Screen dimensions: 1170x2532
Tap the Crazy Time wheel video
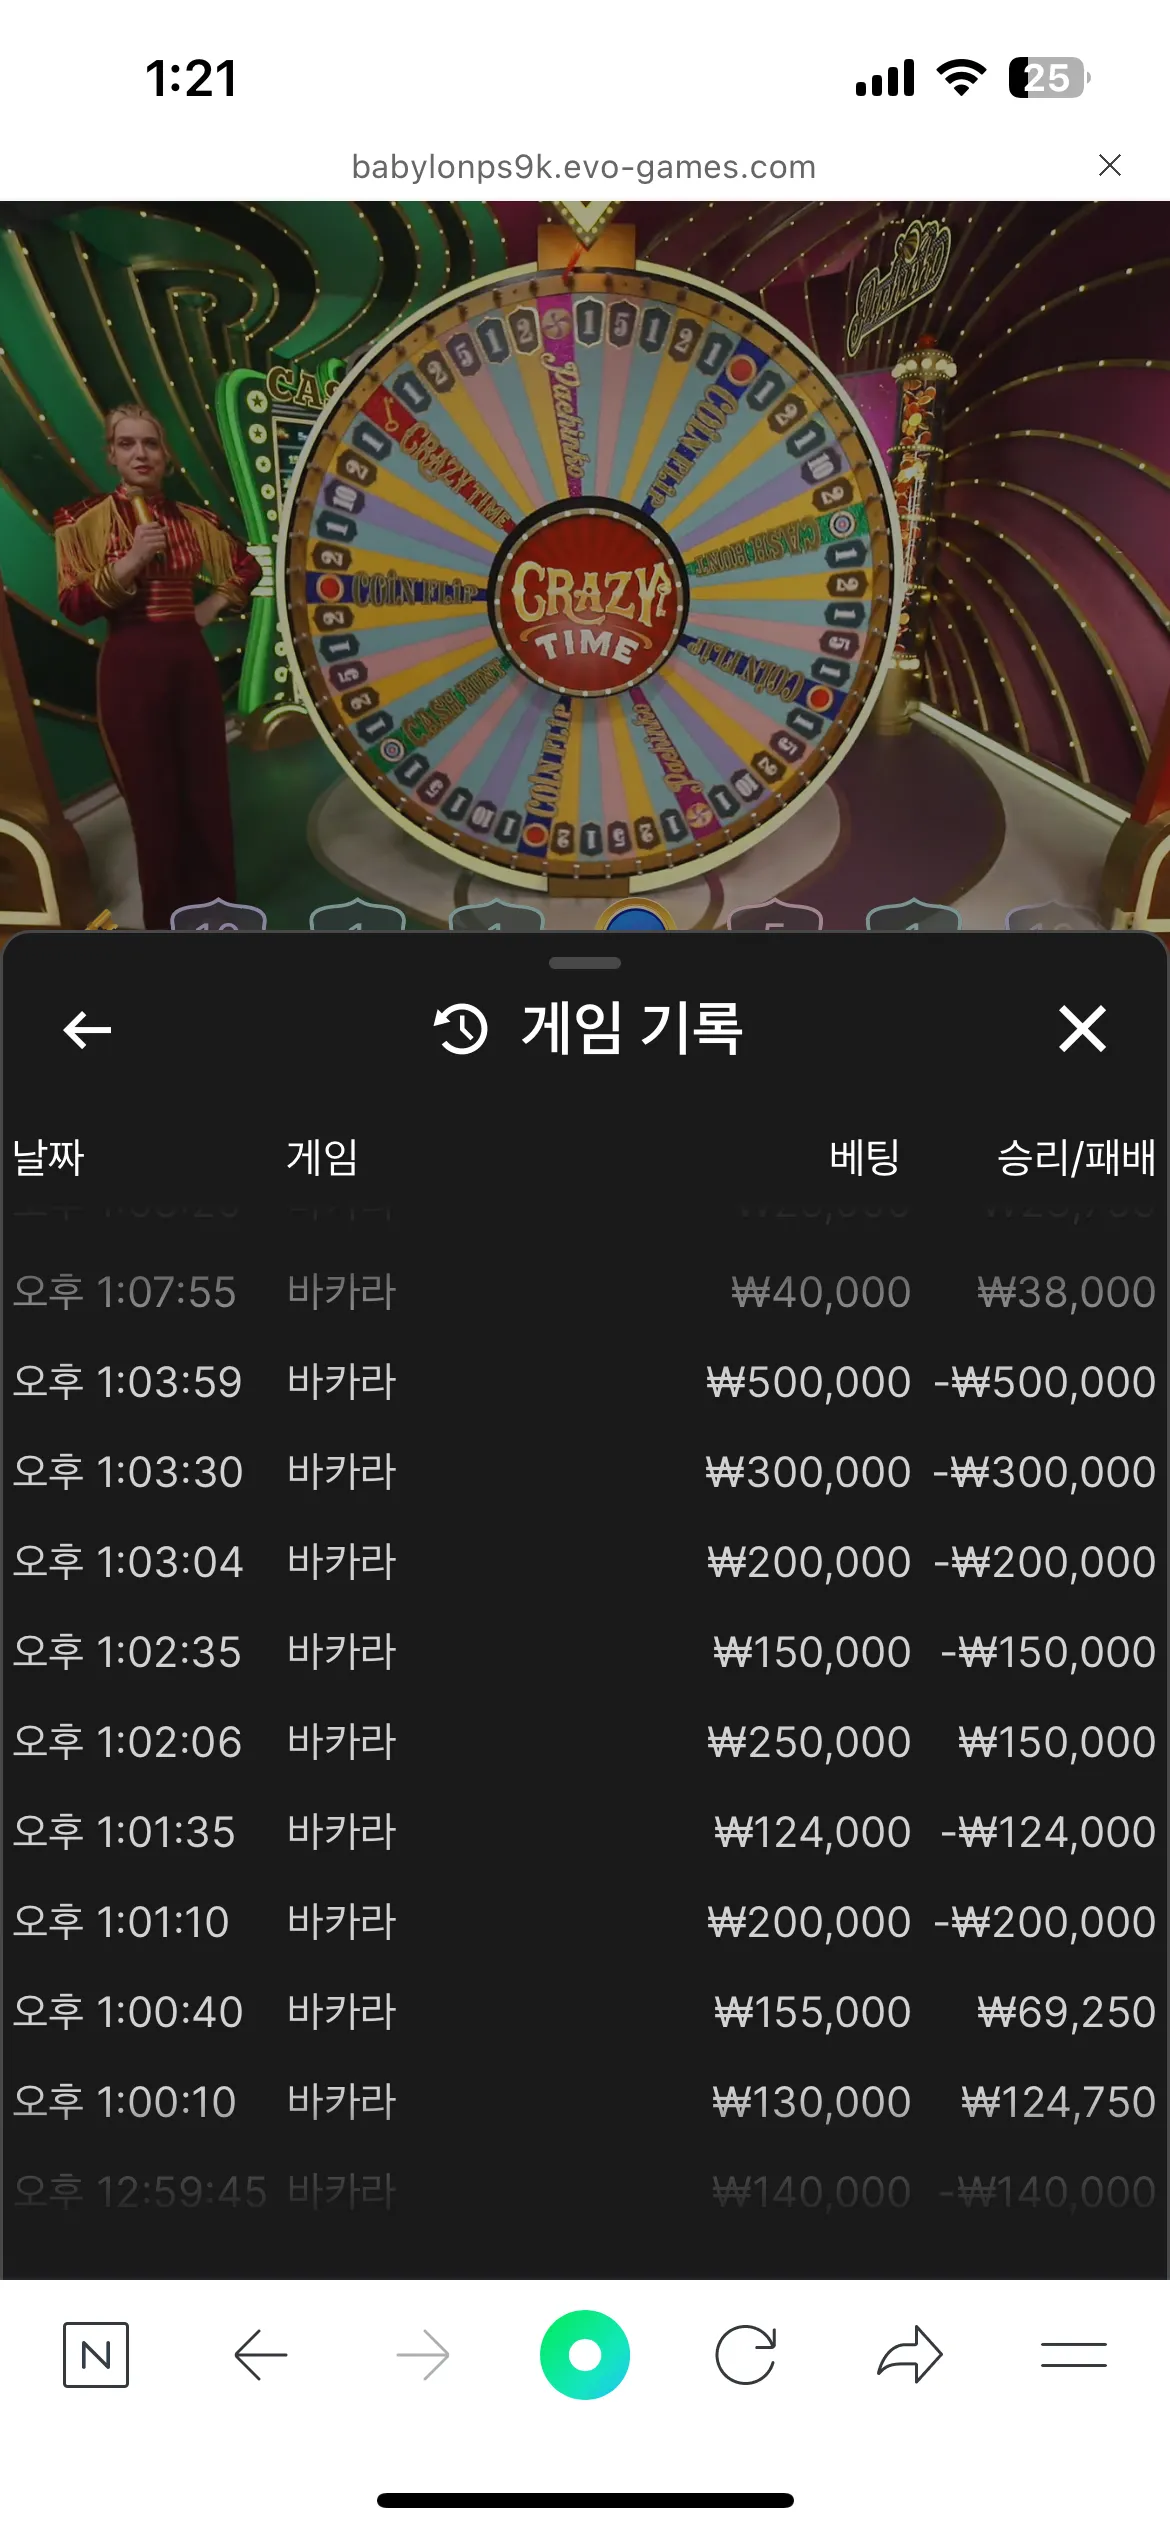coord(585,565)
